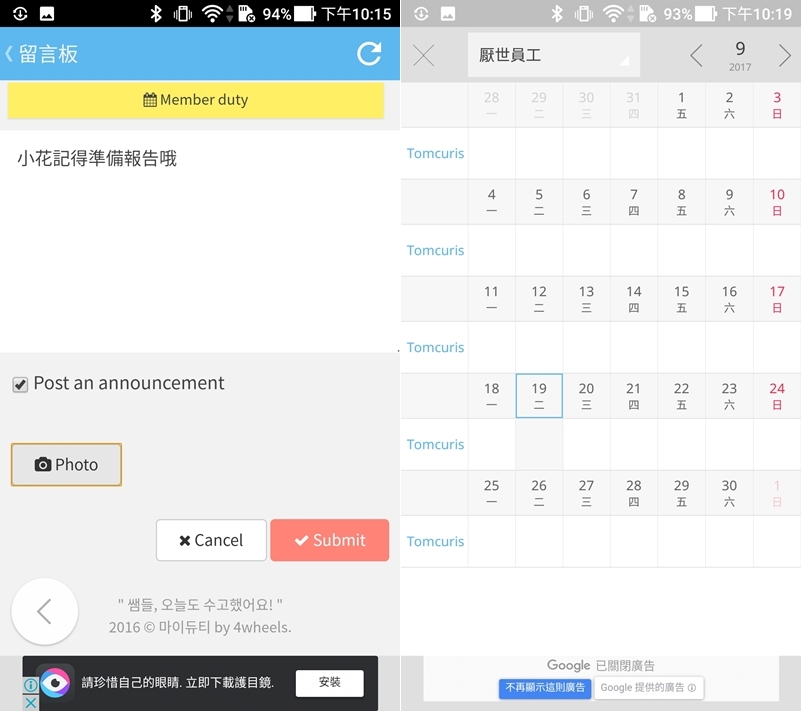Image resolution: width=801 pixels, height=711 pixels.
Task: Tap battery icon showing 93%
Action: pos(706,13)
